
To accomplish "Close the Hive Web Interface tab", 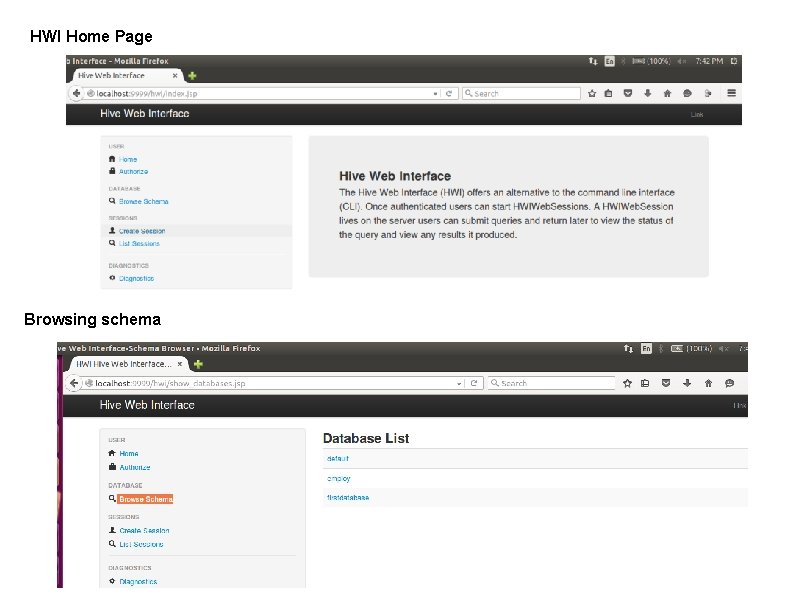I will pos(175,75).
